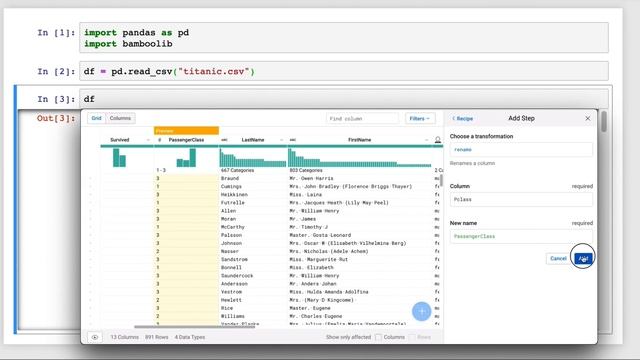The height and width of the screenshot is (360, 640).
Task: Enable the Columns checkbox for Show only affected
Action: pos(378,337)
